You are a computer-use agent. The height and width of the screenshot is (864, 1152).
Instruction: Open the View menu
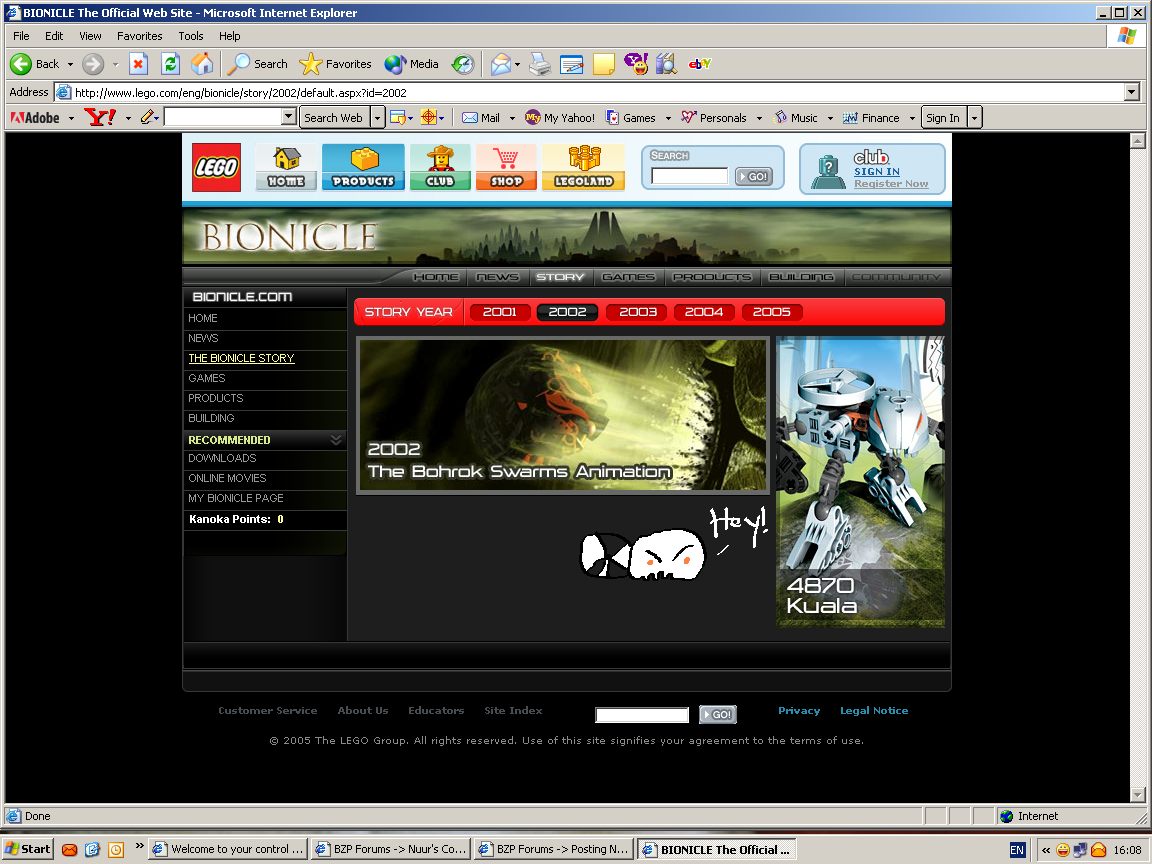(x=90, y=36)
